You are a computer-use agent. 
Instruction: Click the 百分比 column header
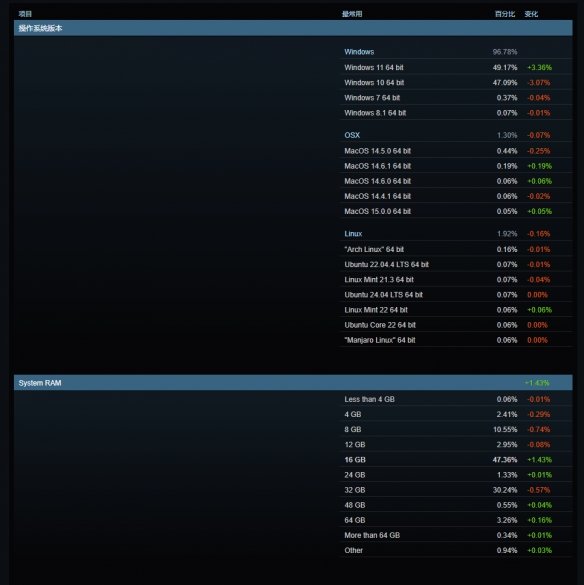(x=505, y=14)
